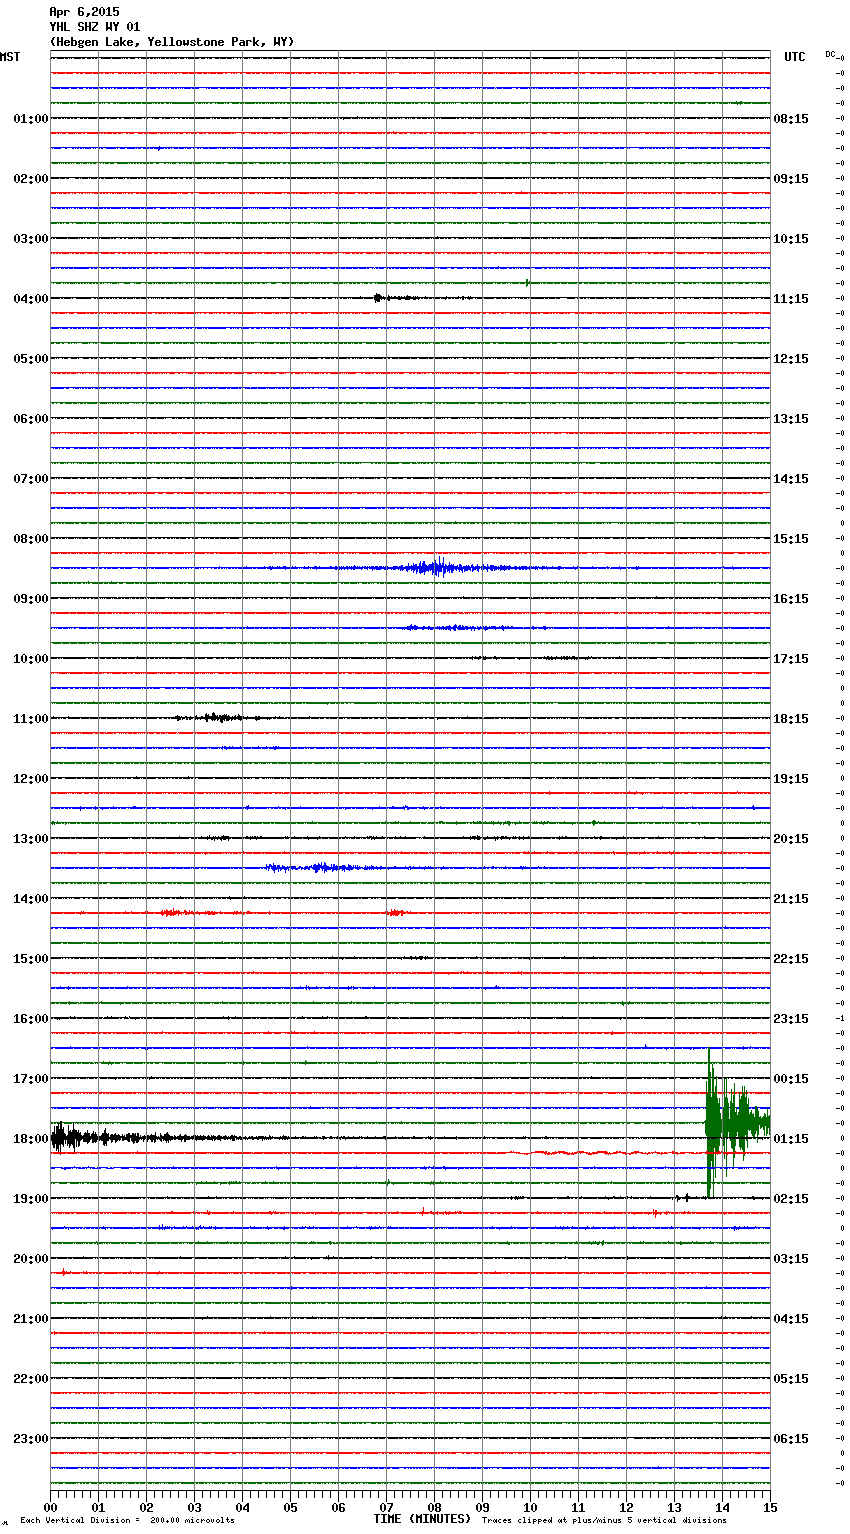This screenshot has height=1534, width=850.
Task: Click the 15:15 UTC time label
Action: [x=791, y=539]
